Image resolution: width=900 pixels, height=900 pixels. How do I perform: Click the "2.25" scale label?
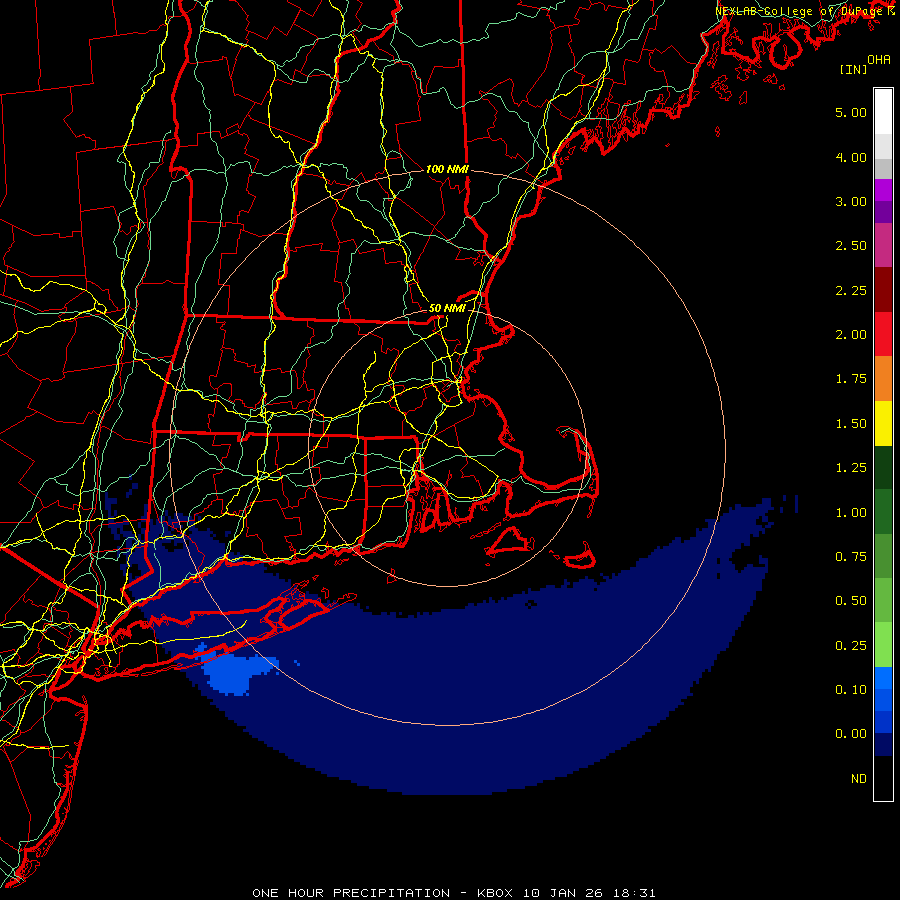[851, 290]
